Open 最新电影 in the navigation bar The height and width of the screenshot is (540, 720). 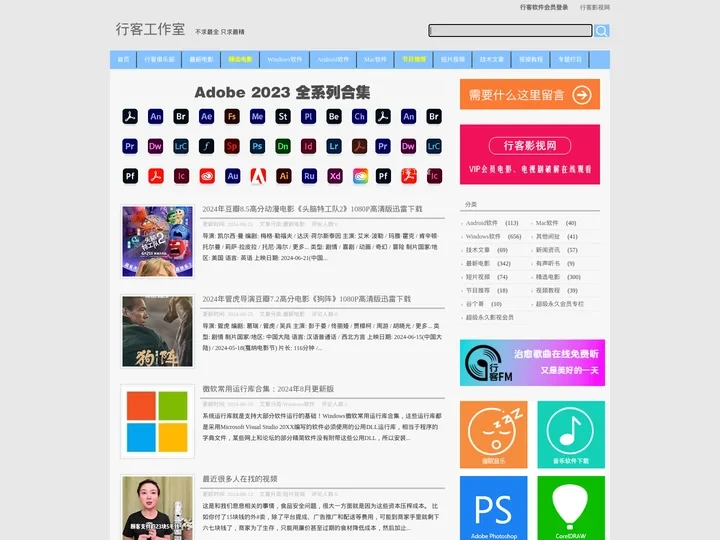click(201, 60)
